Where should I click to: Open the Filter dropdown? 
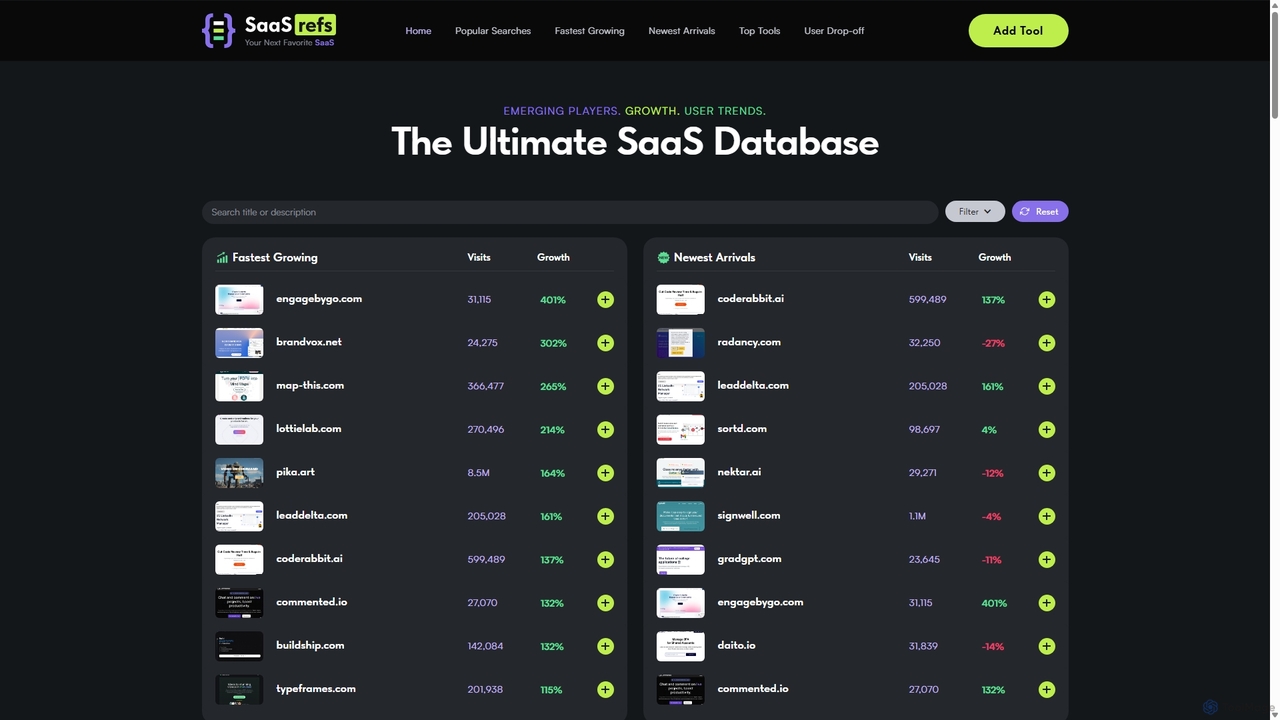(975, 212)
